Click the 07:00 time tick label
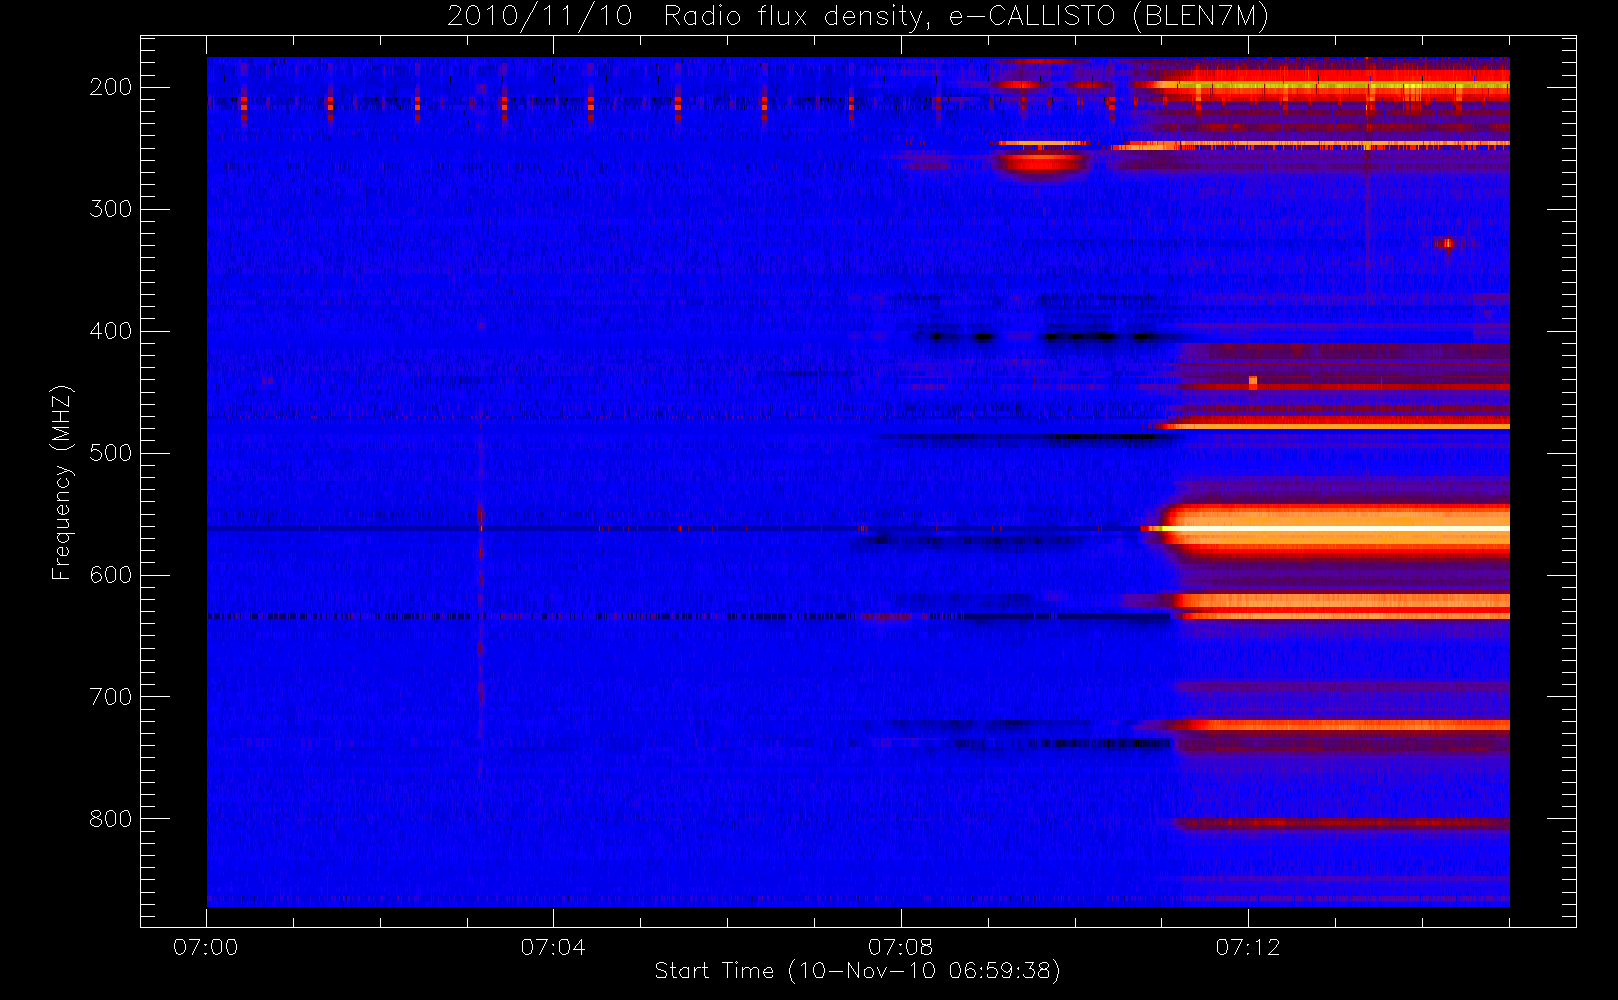1618x1000 pixels. click(206, 947)
